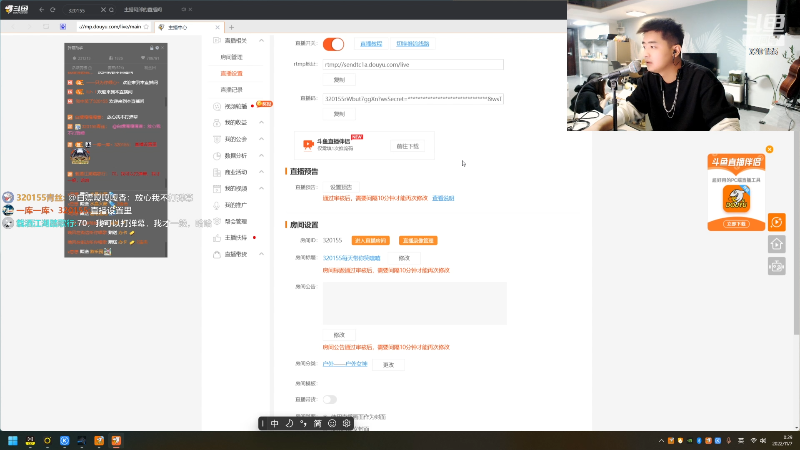The height and width of the screenshot is (450, 800).
Task: Open the IME toolbar gear settings
Action: point(346,423)
